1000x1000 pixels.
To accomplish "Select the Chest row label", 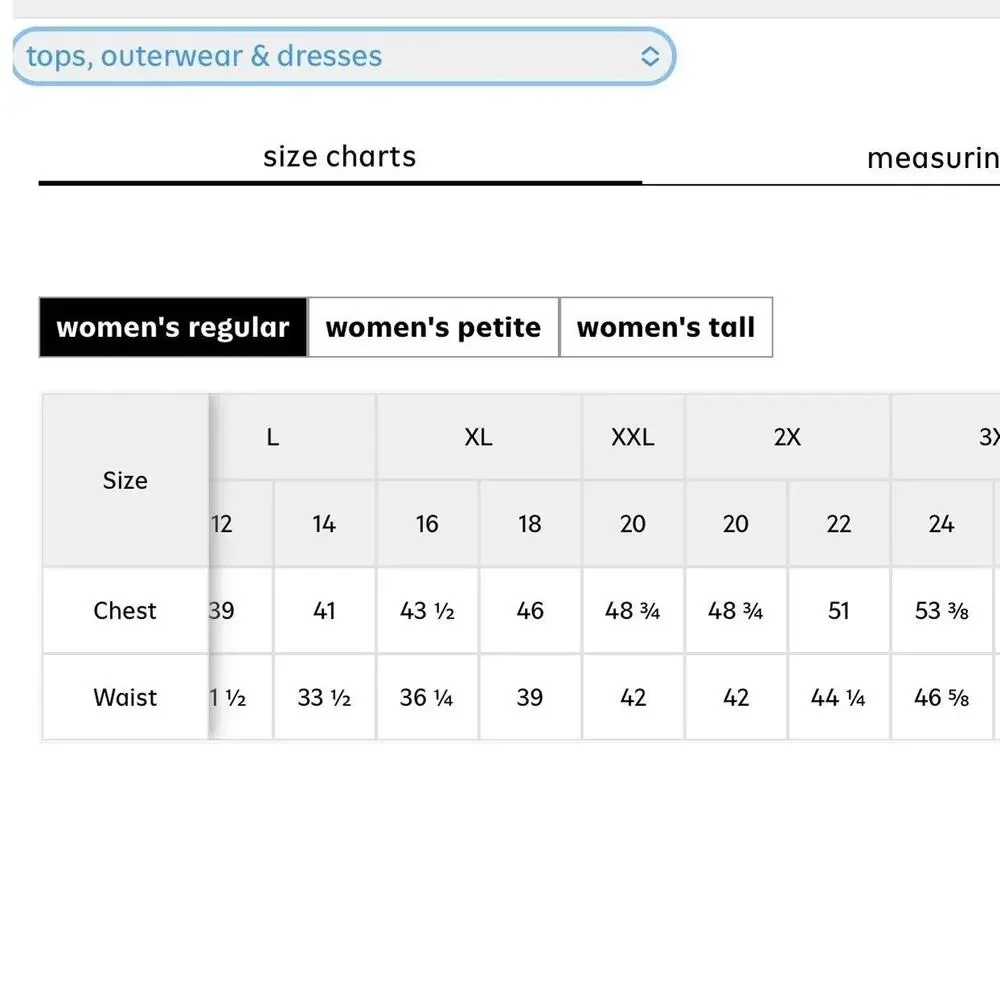I will (x=125, y=611).
